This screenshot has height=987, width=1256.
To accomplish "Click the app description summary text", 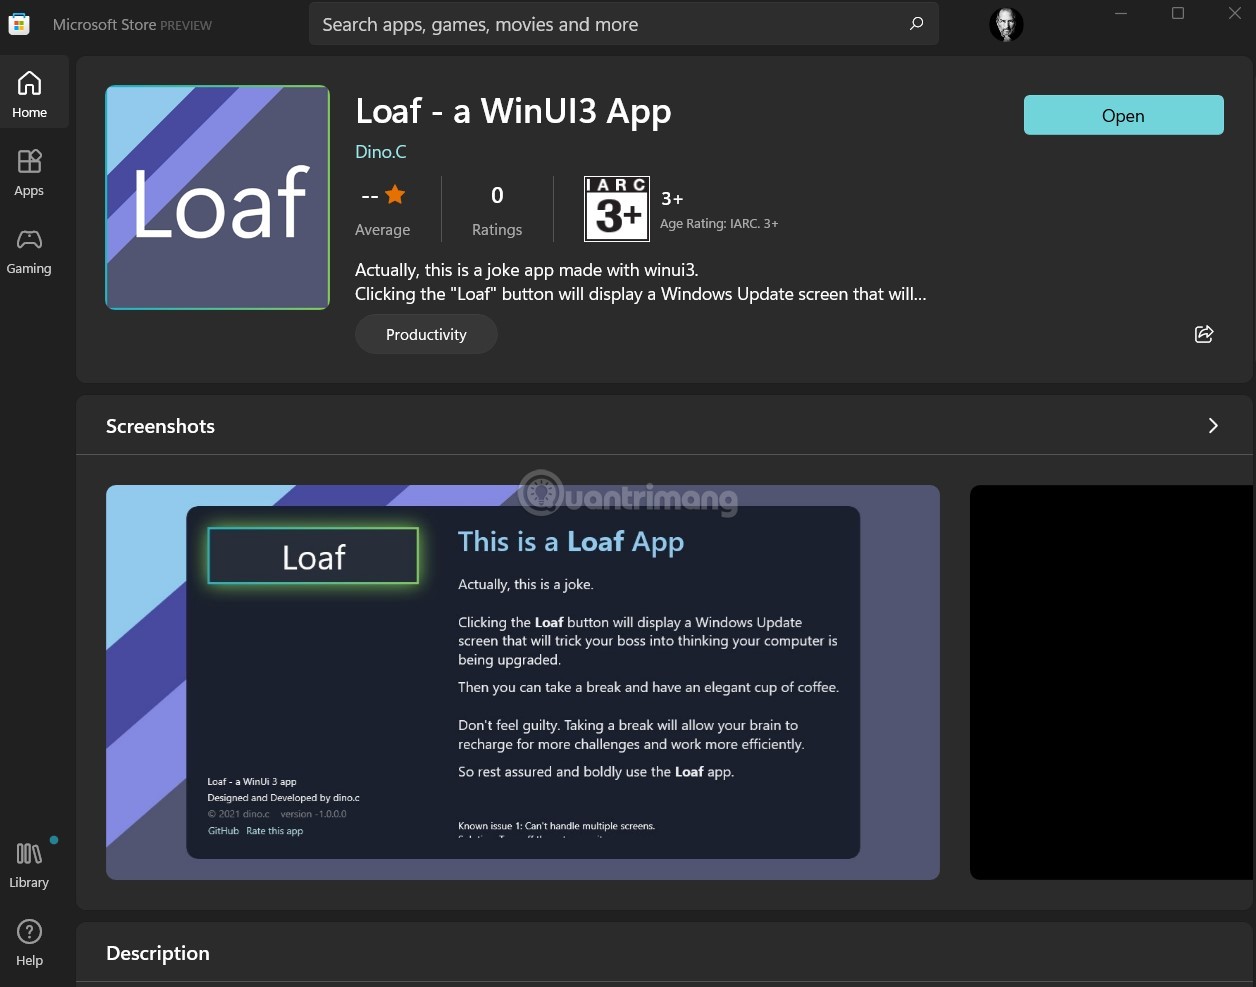I will click(641, 282).
